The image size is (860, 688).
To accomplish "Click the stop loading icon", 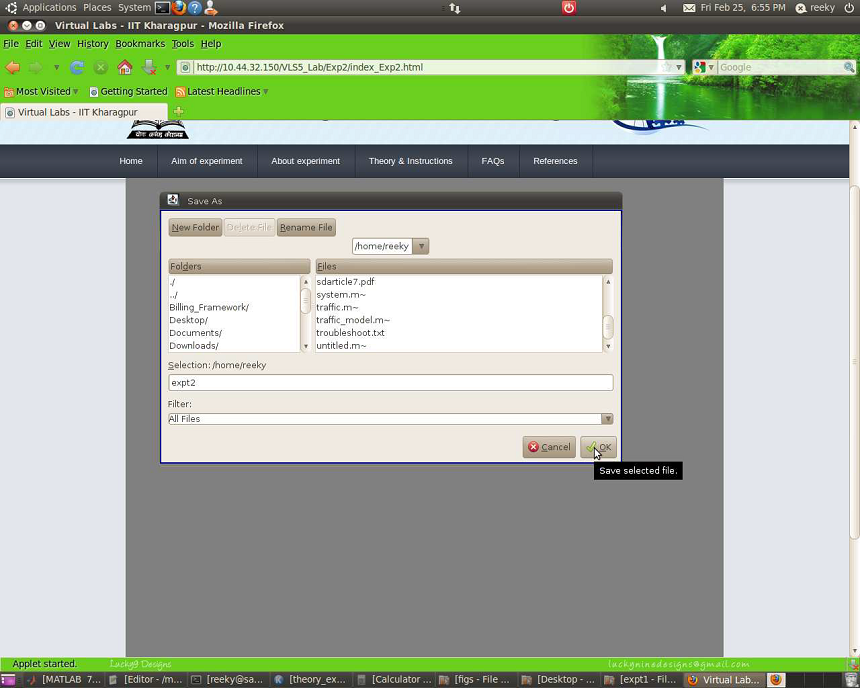I will 100,67.
